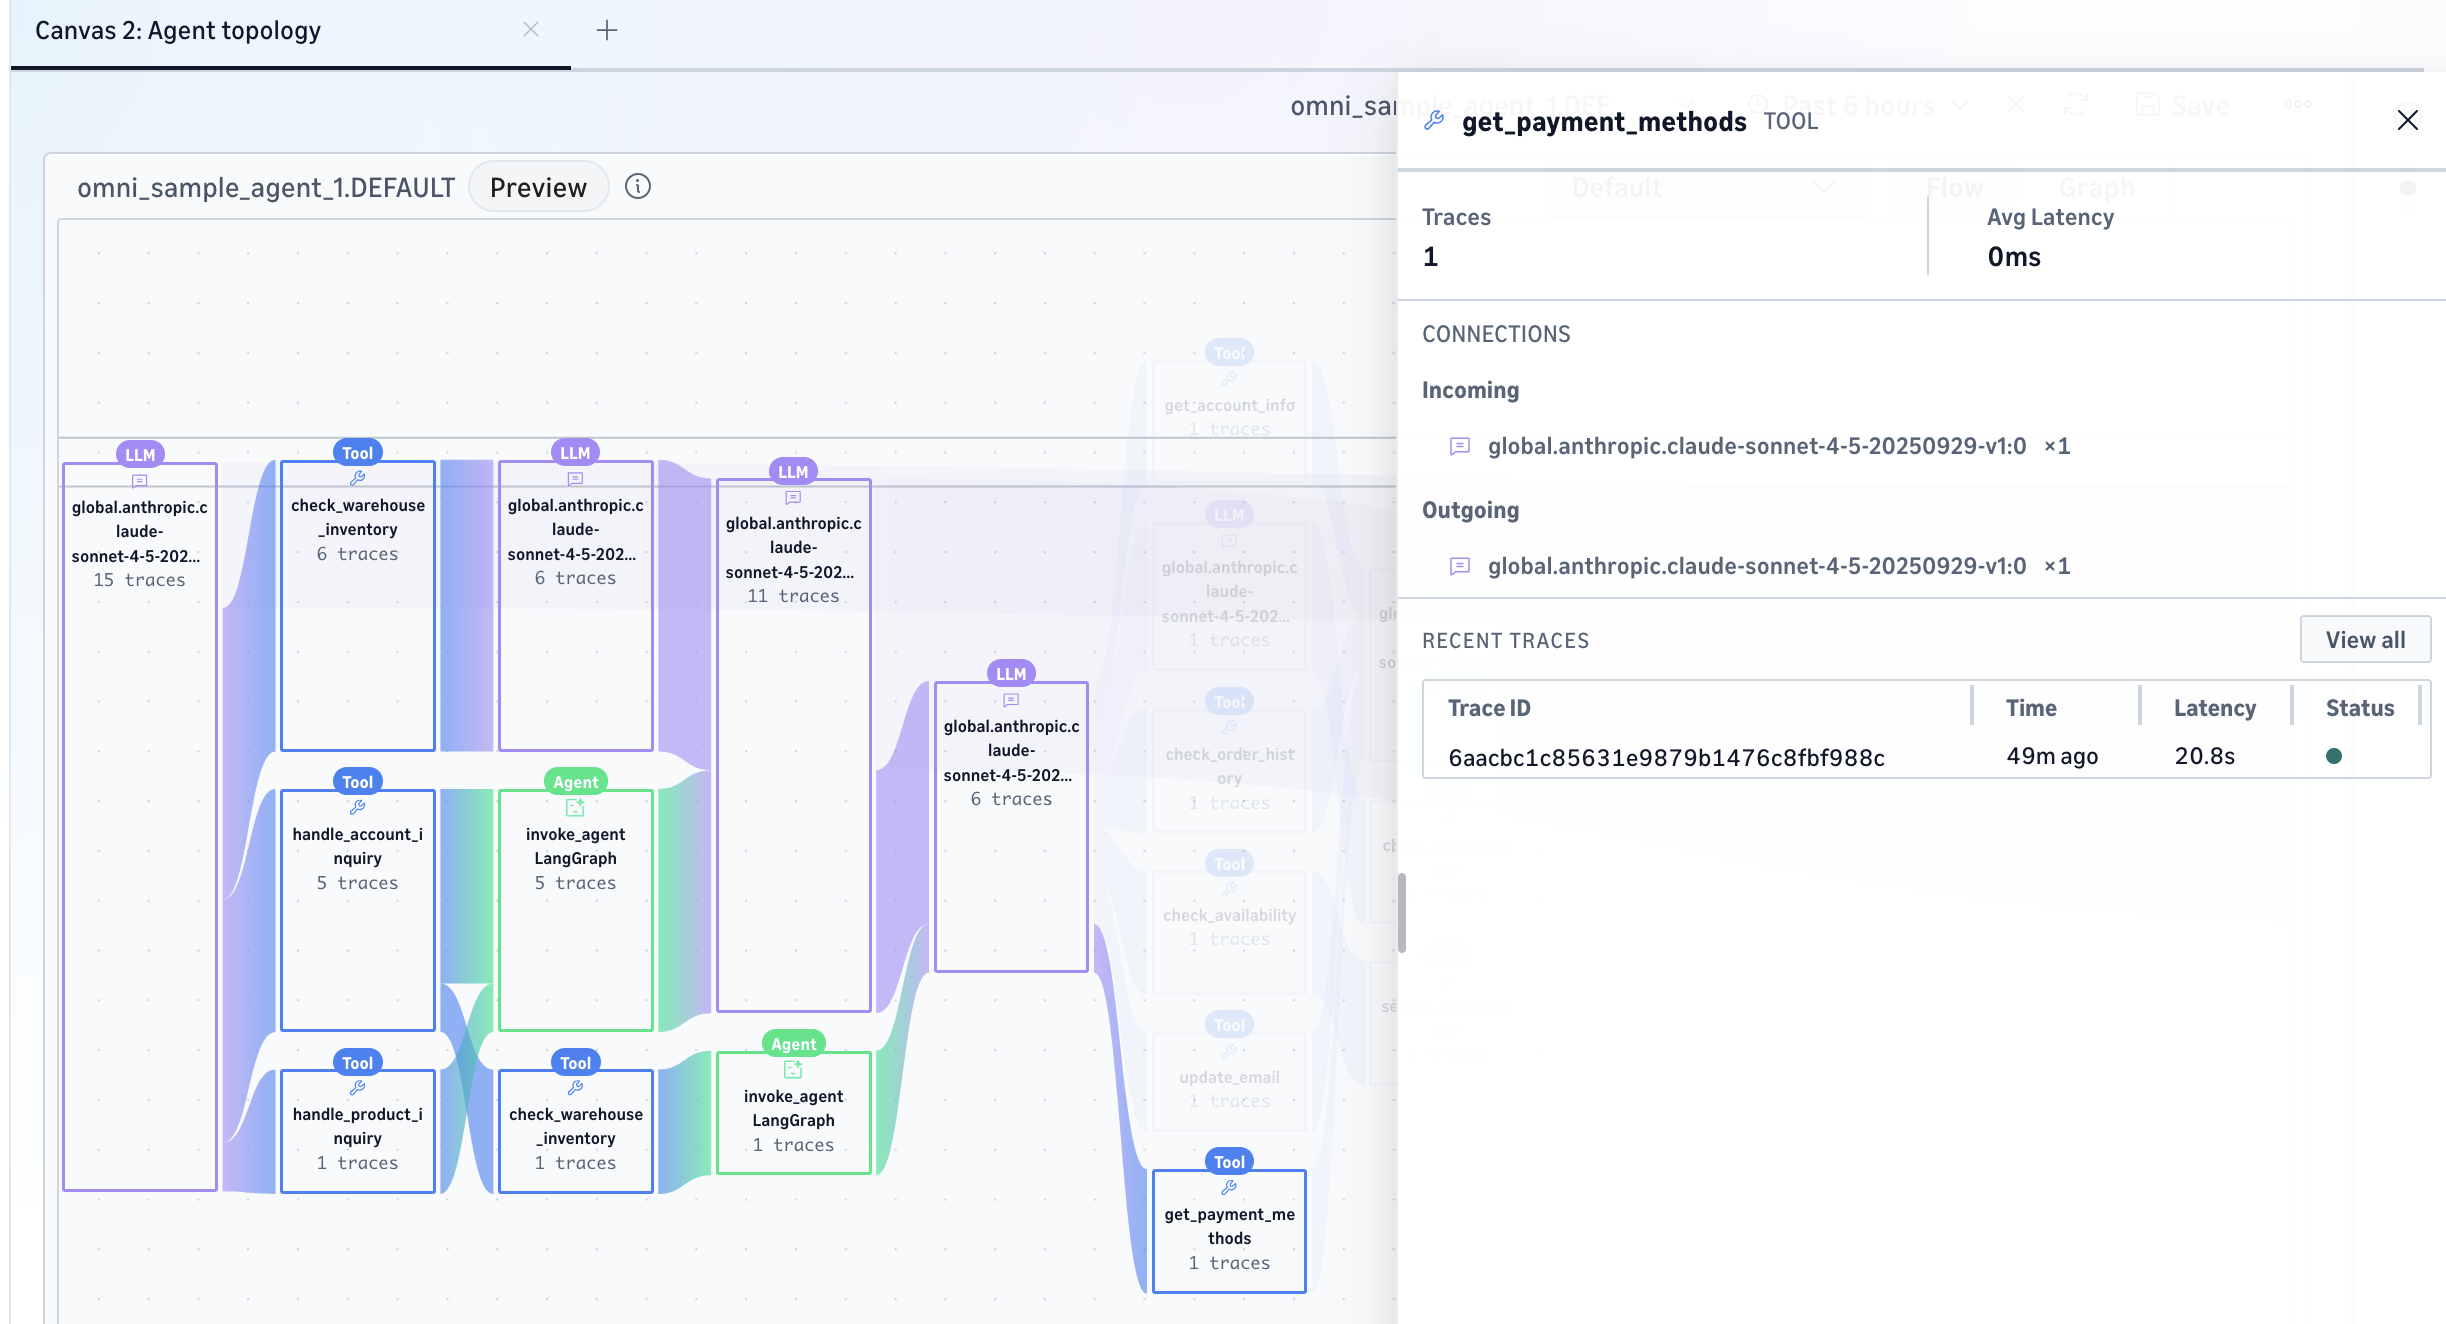Click the vertical scrollbar beside the detail panel
This screenshot has height=1324, width=2446.
(x=1402, y=912)
